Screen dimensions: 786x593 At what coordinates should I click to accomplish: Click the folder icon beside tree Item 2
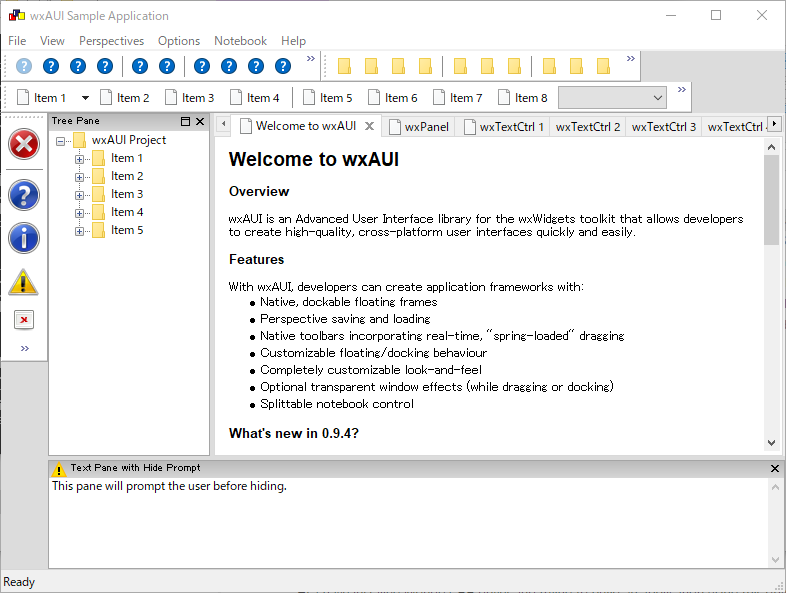pos(99,176)
